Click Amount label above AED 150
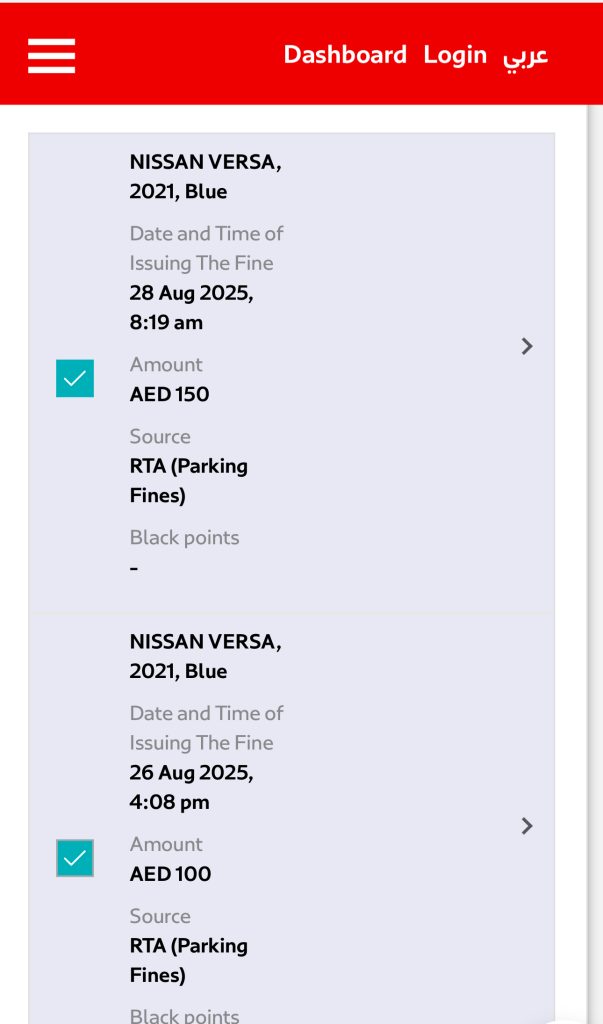The image size is (603, 1024). [166, 365]
